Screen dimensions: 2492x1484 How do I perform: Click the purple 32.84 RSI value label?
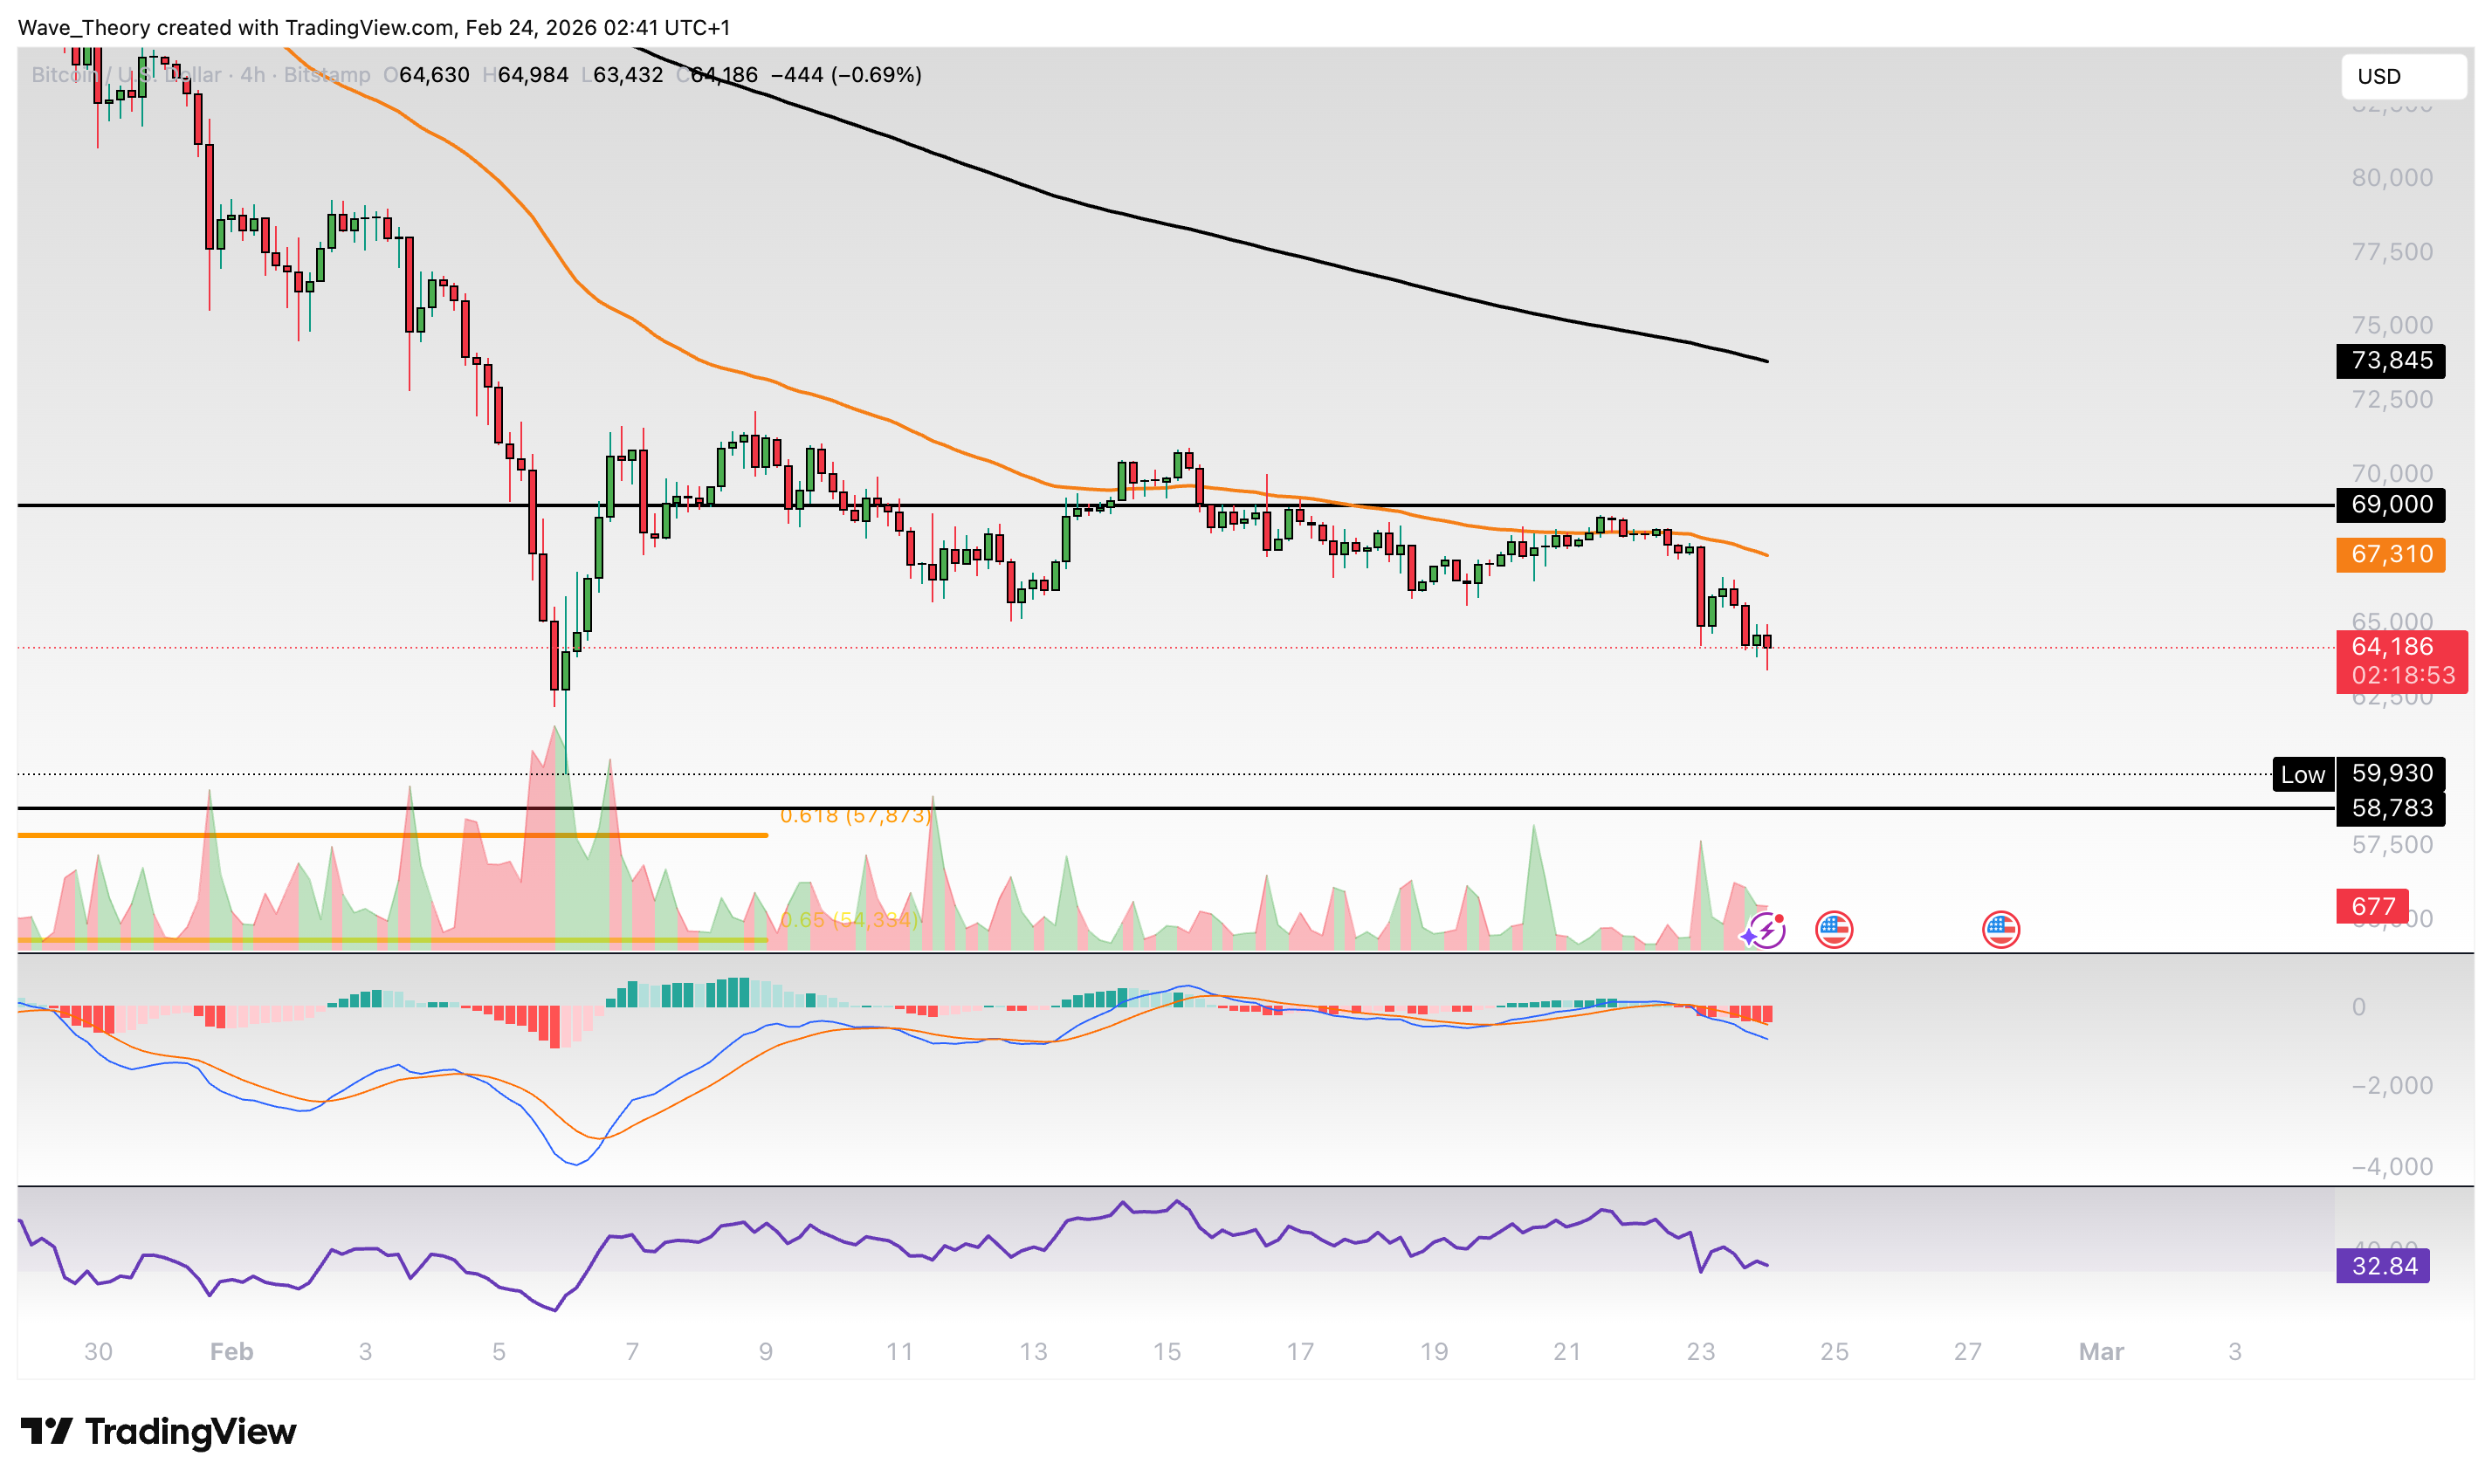[x=2382, y=1266]
